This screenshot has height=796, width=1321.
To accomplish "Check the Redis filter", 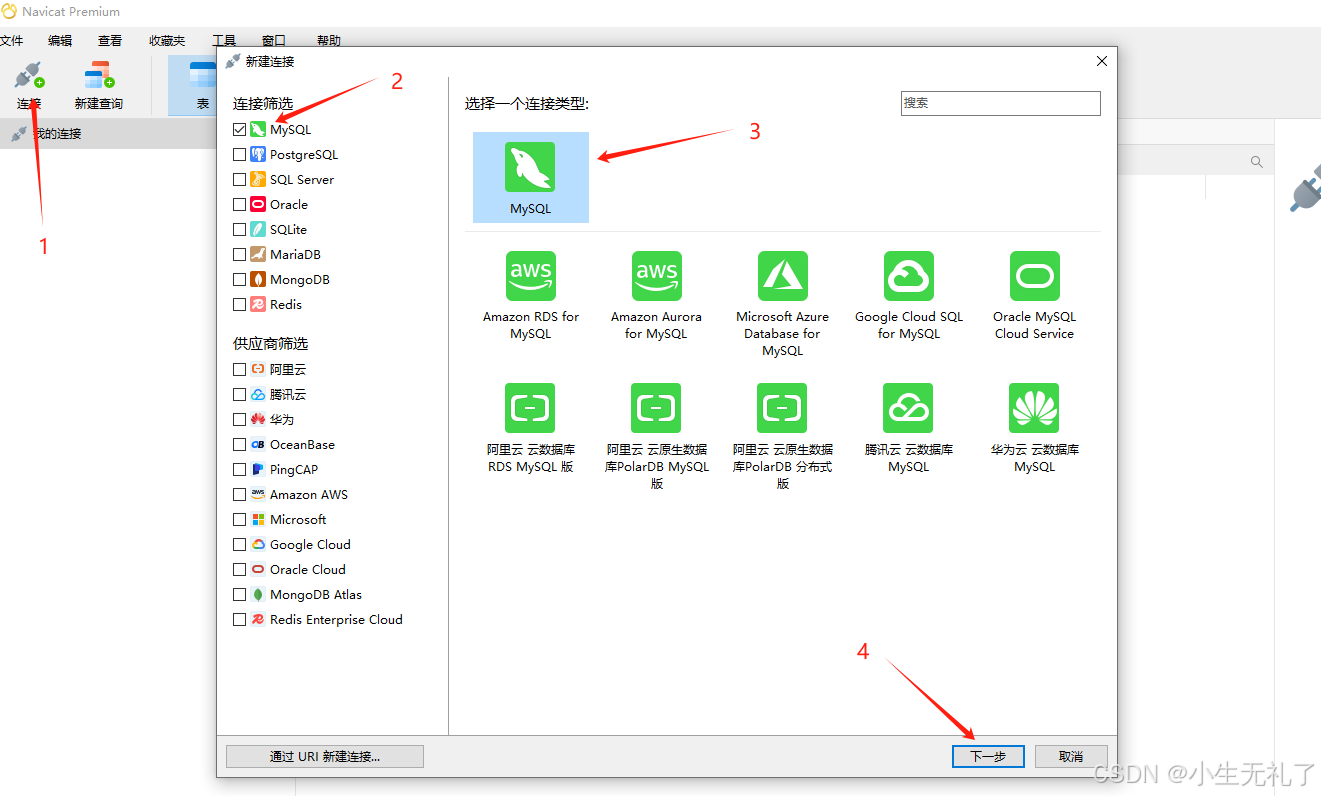I will click(x=239, y=305).
